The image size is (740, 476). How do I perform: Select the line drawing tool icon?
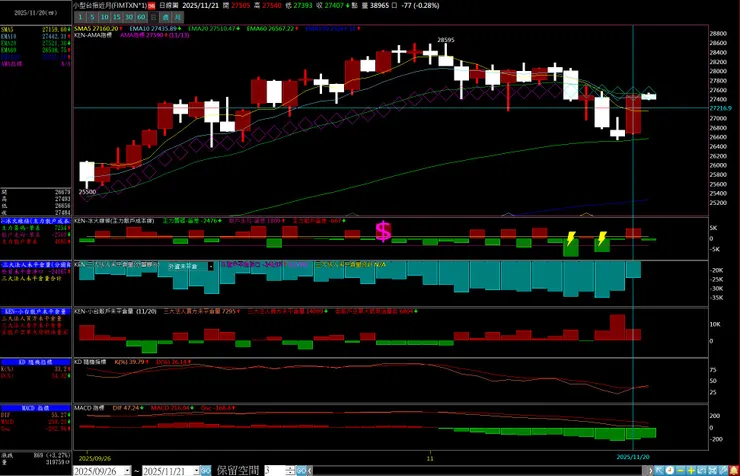[x=723, y=470]
